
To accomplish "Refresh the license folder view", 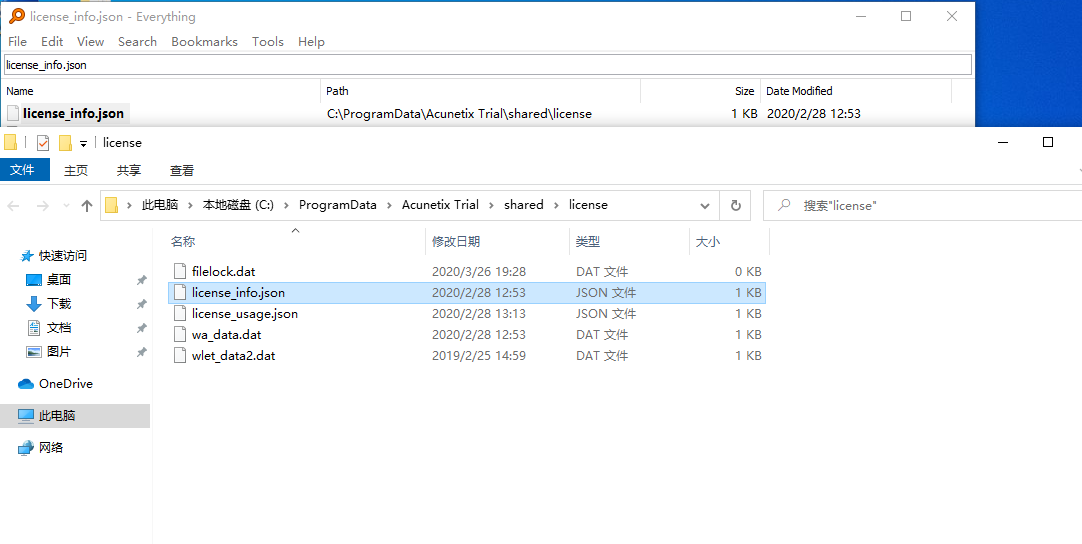I will [736, 206].
